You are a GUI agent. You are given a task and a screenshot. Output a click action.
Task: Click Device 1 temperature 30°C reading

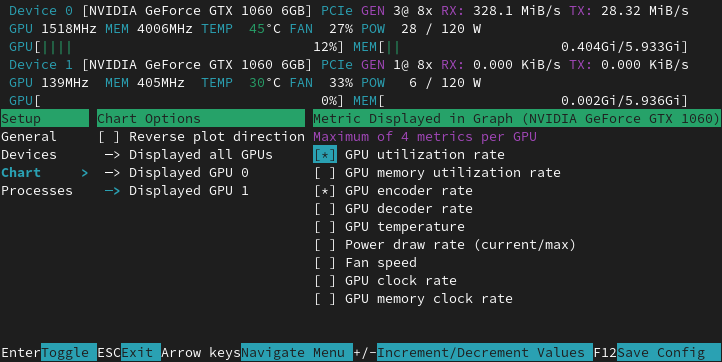[x=265, y=83]
